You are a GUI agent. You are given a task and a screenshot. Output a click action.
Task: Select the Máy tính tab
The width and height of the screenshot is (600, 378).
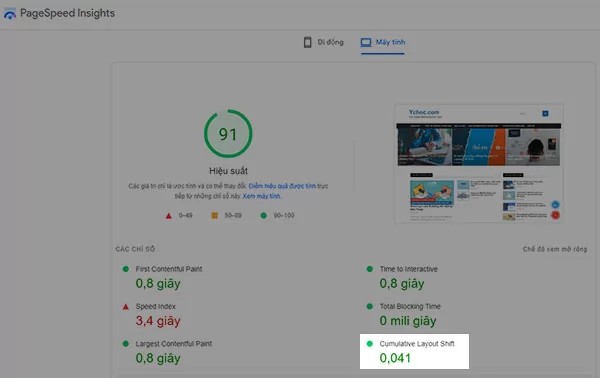click(x=383, y=42)
